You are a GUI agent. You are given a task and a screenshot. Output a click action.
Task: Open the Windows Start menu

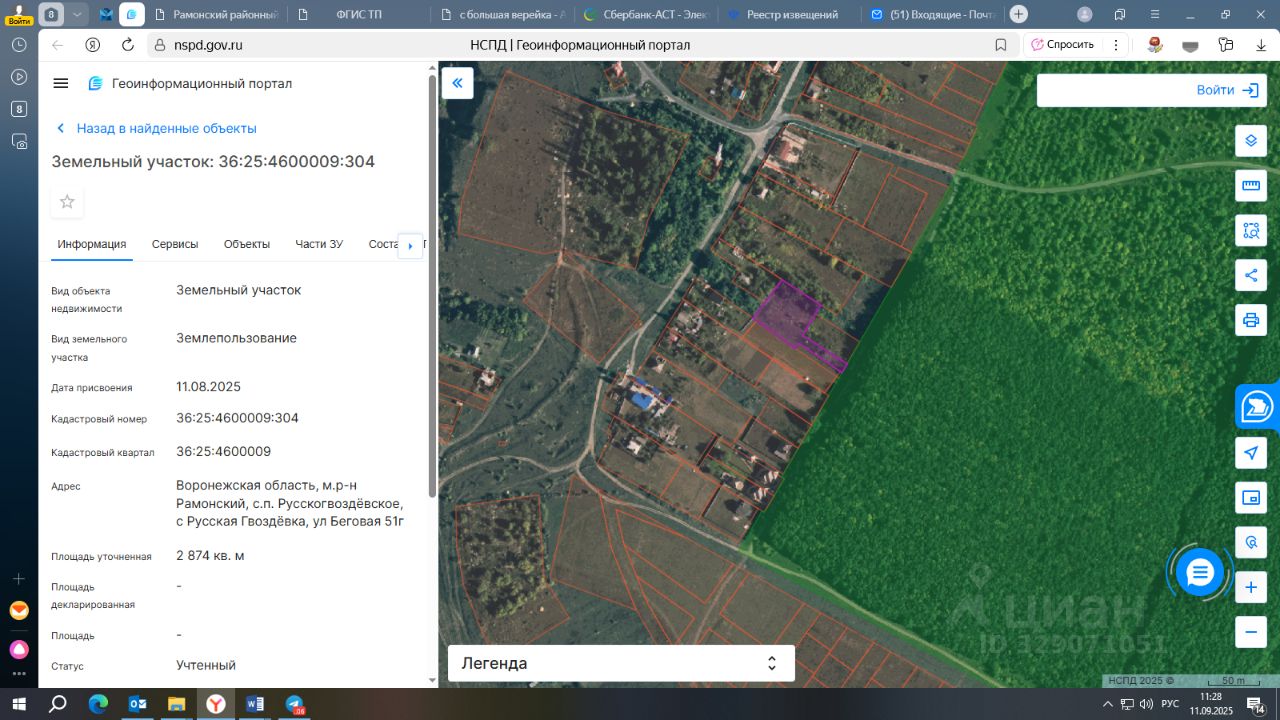point(19,704)
